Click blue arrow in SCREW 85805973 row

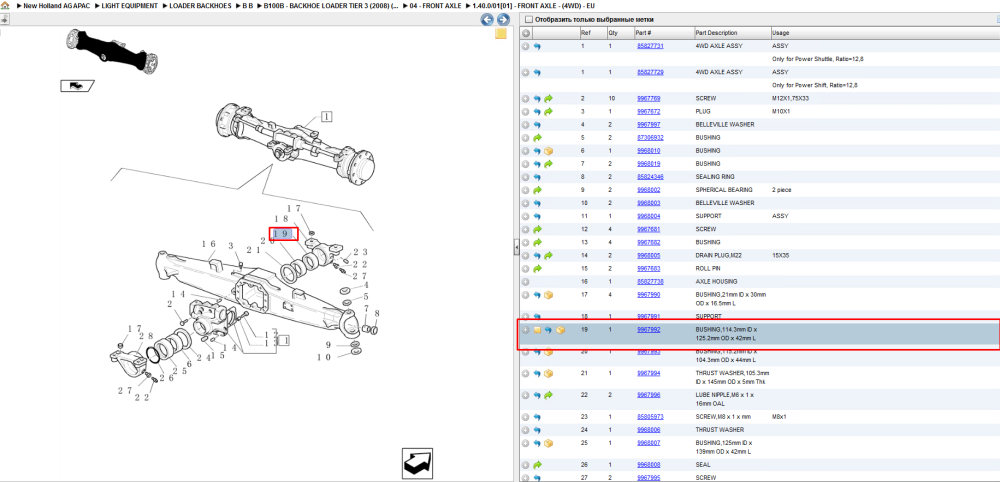537,417
